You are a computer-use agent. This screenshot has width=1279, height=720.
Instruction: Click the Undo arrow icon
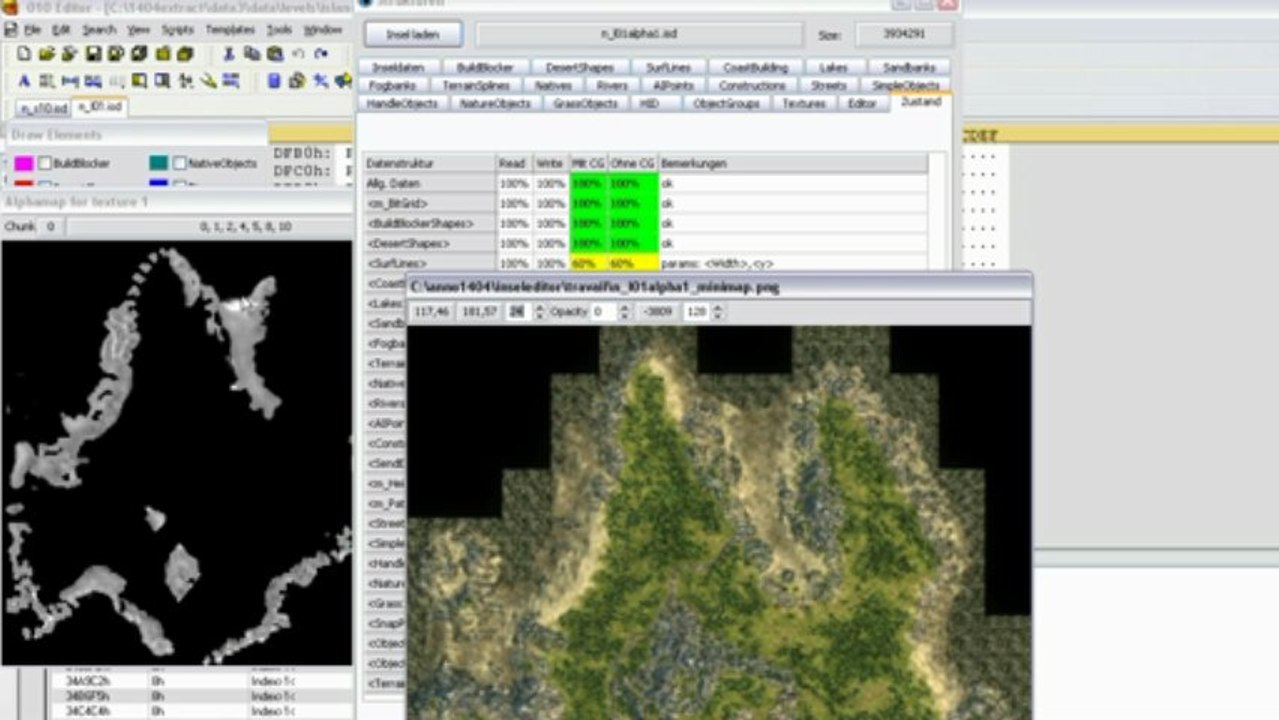(298, 54)
